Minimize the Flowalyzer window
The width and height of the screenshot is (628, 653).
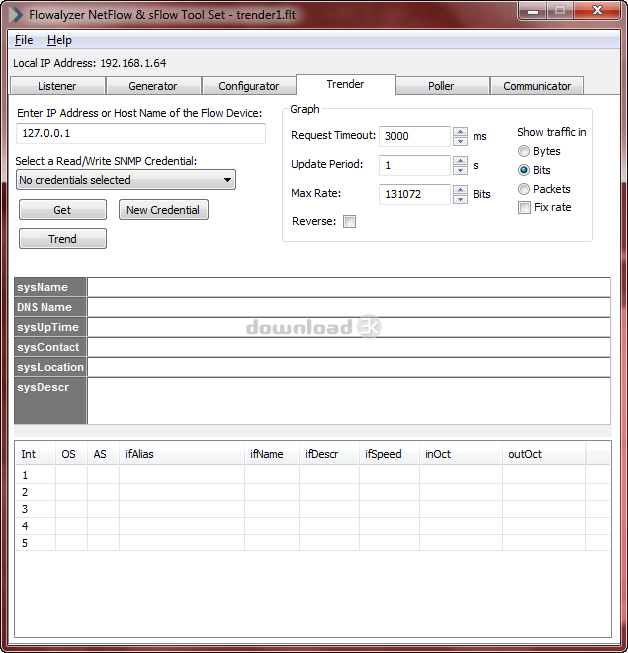(533, 10)
